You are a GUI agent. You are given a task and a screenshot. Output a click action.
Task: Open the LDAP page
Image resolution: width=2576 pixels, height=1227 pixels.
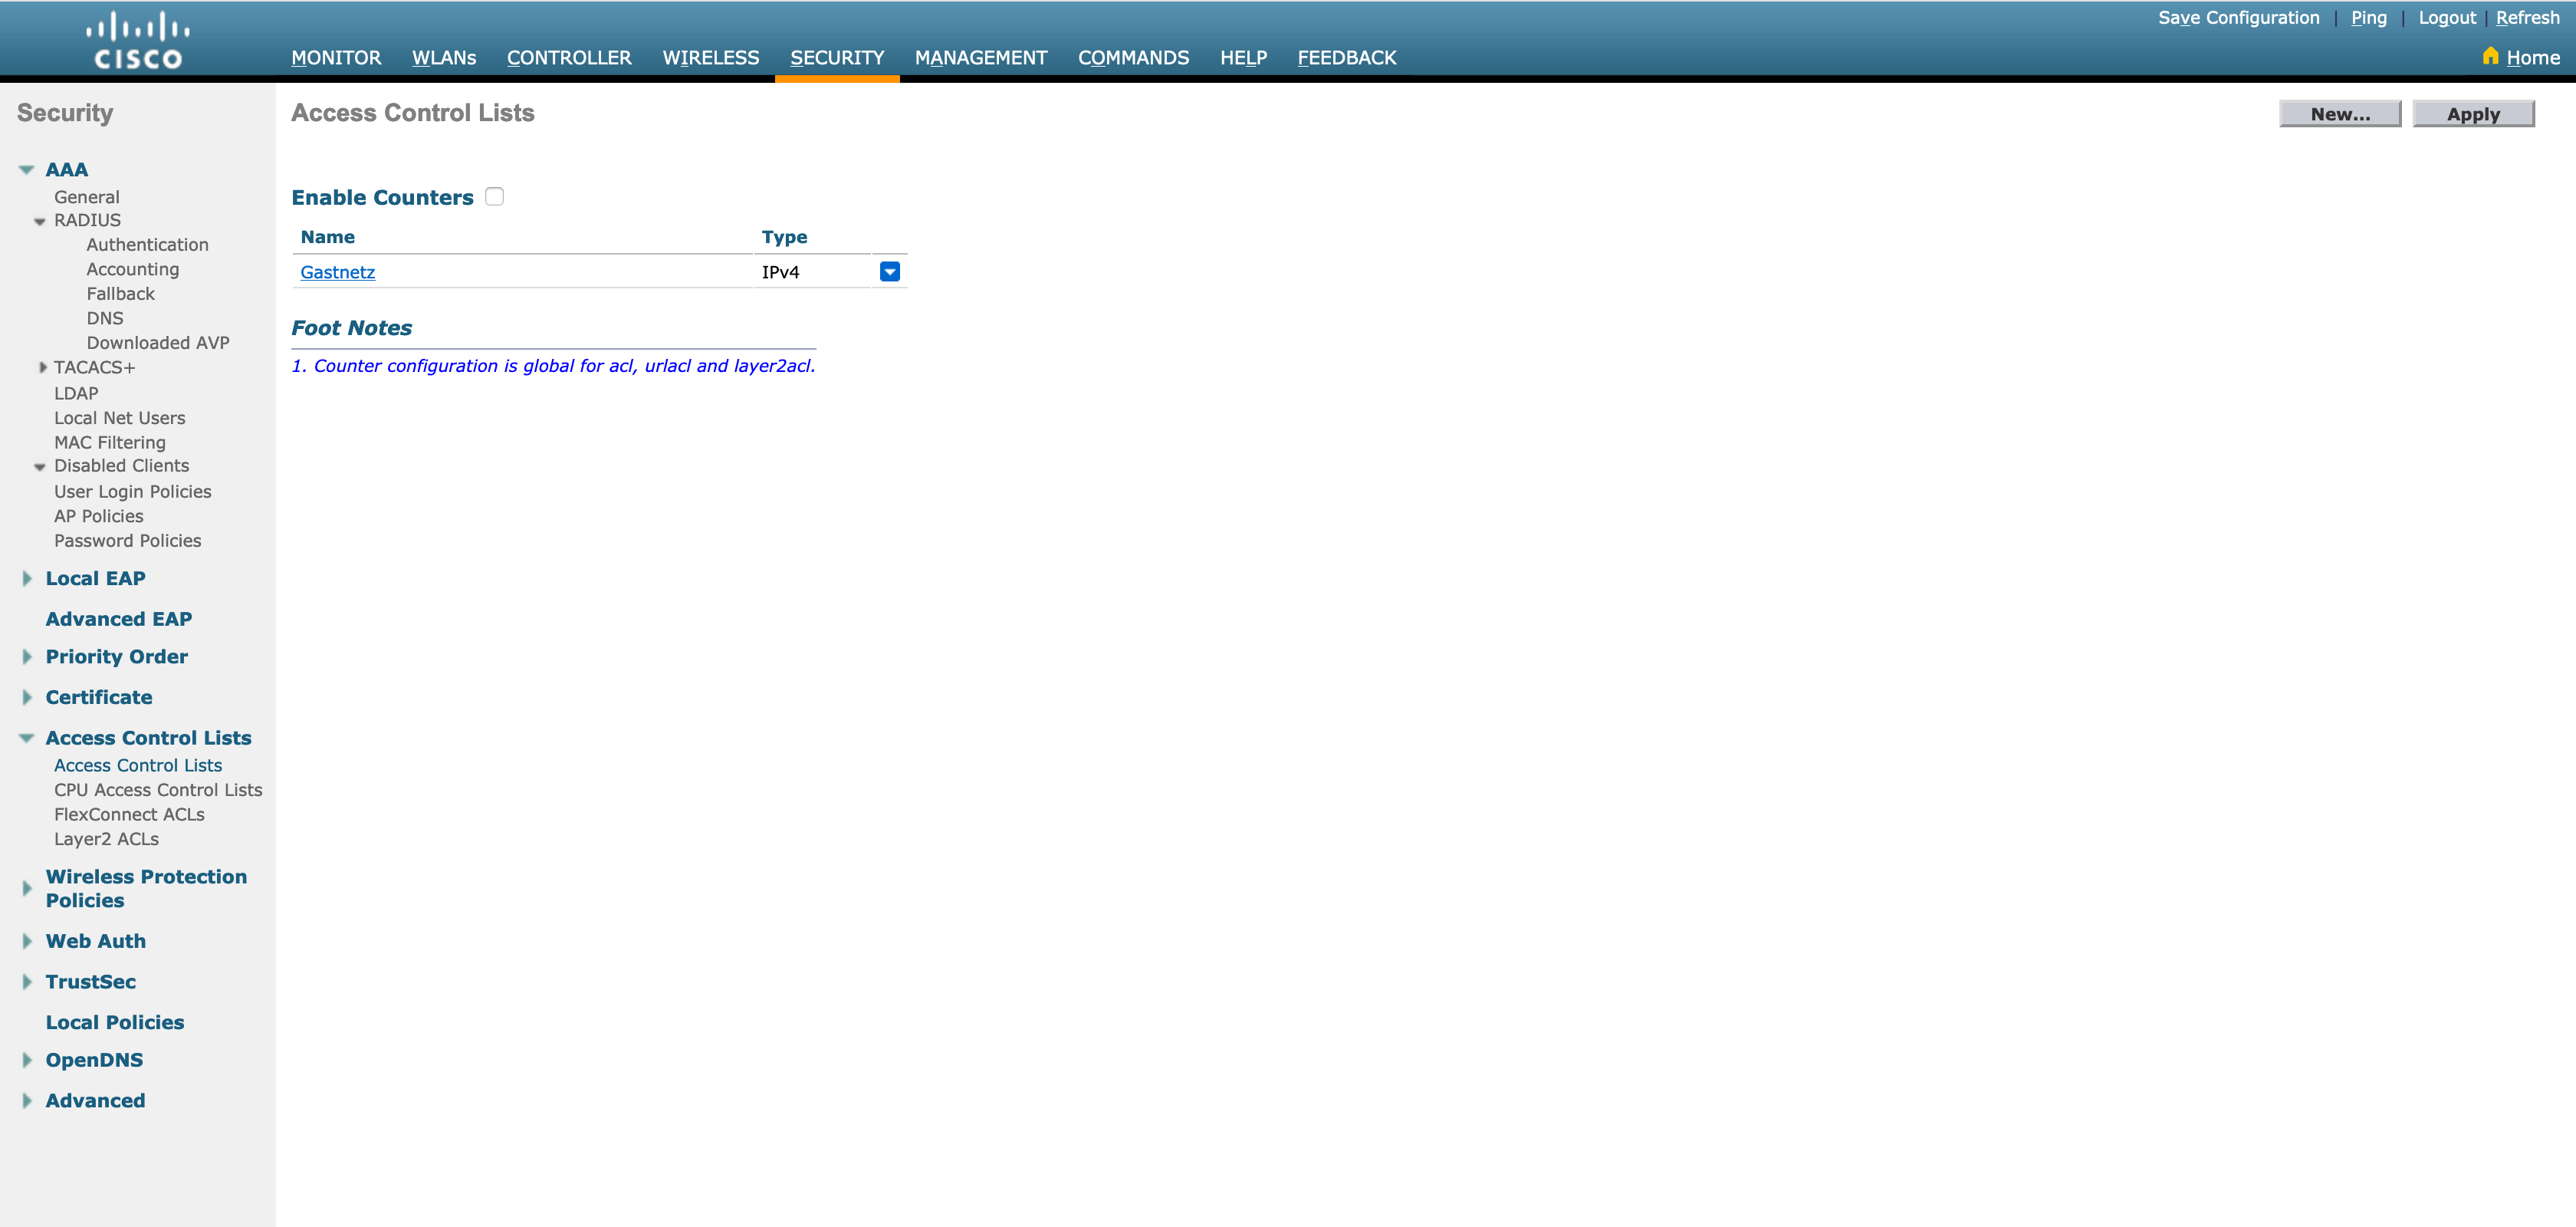pyautogui.click(x=76, y=394)
